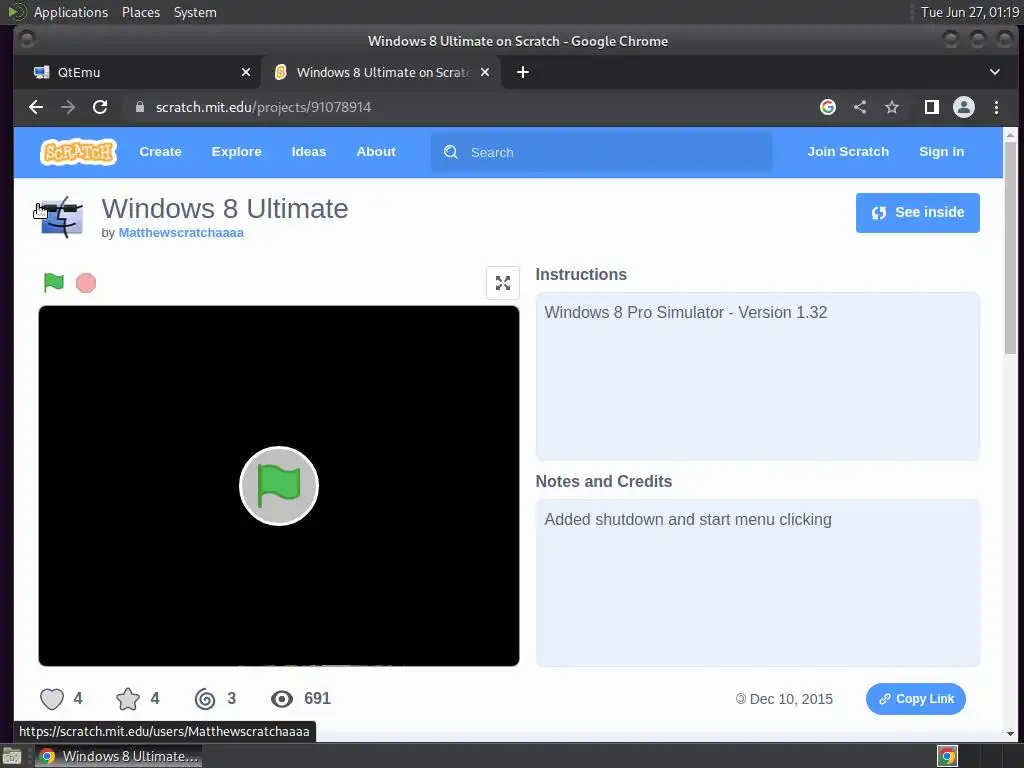Toggle the Chrome side panel
The width and height of the screenshot is (1024, 768).
pyautogui.click(x=932, y=107)
